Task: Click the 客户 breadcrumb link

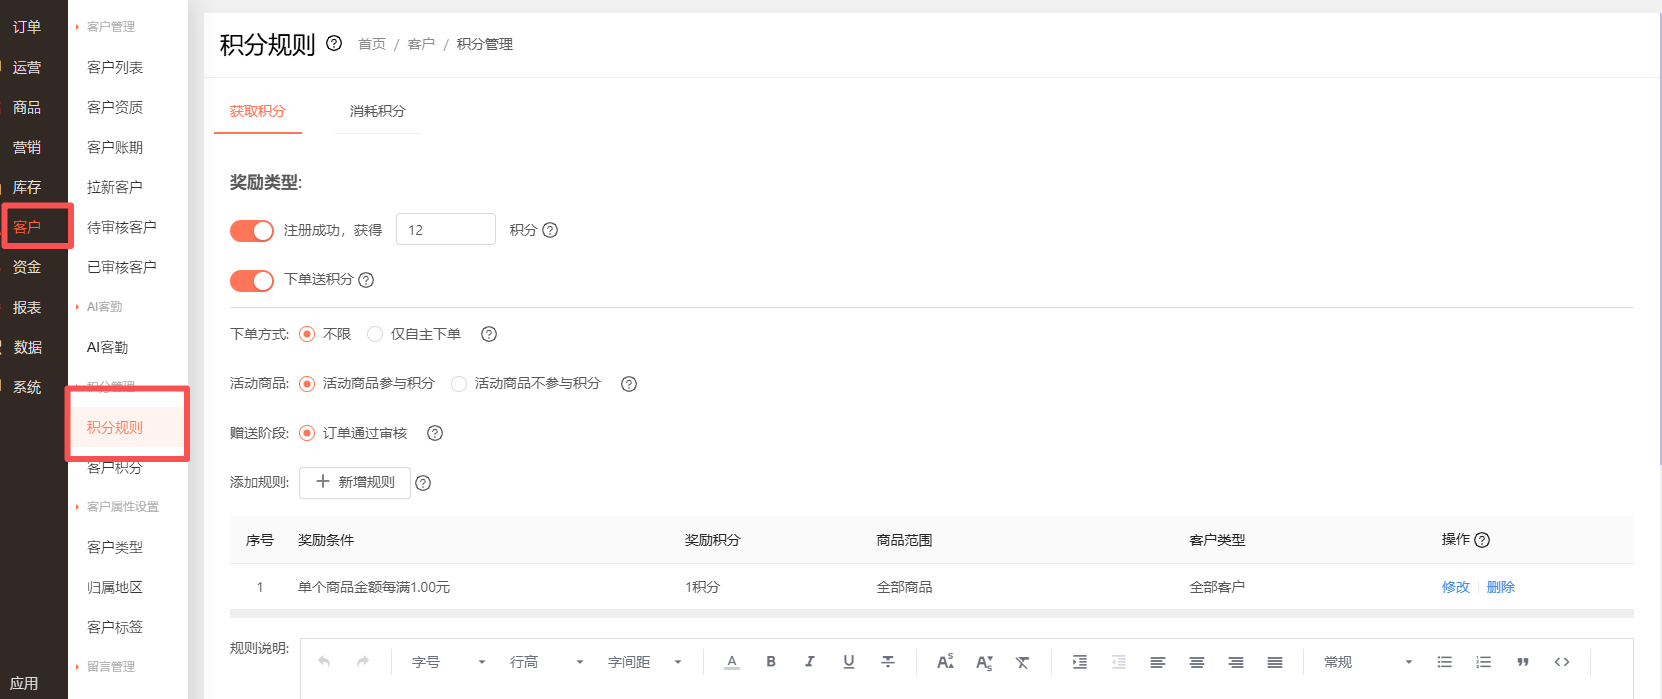Action: click(421, 44)
